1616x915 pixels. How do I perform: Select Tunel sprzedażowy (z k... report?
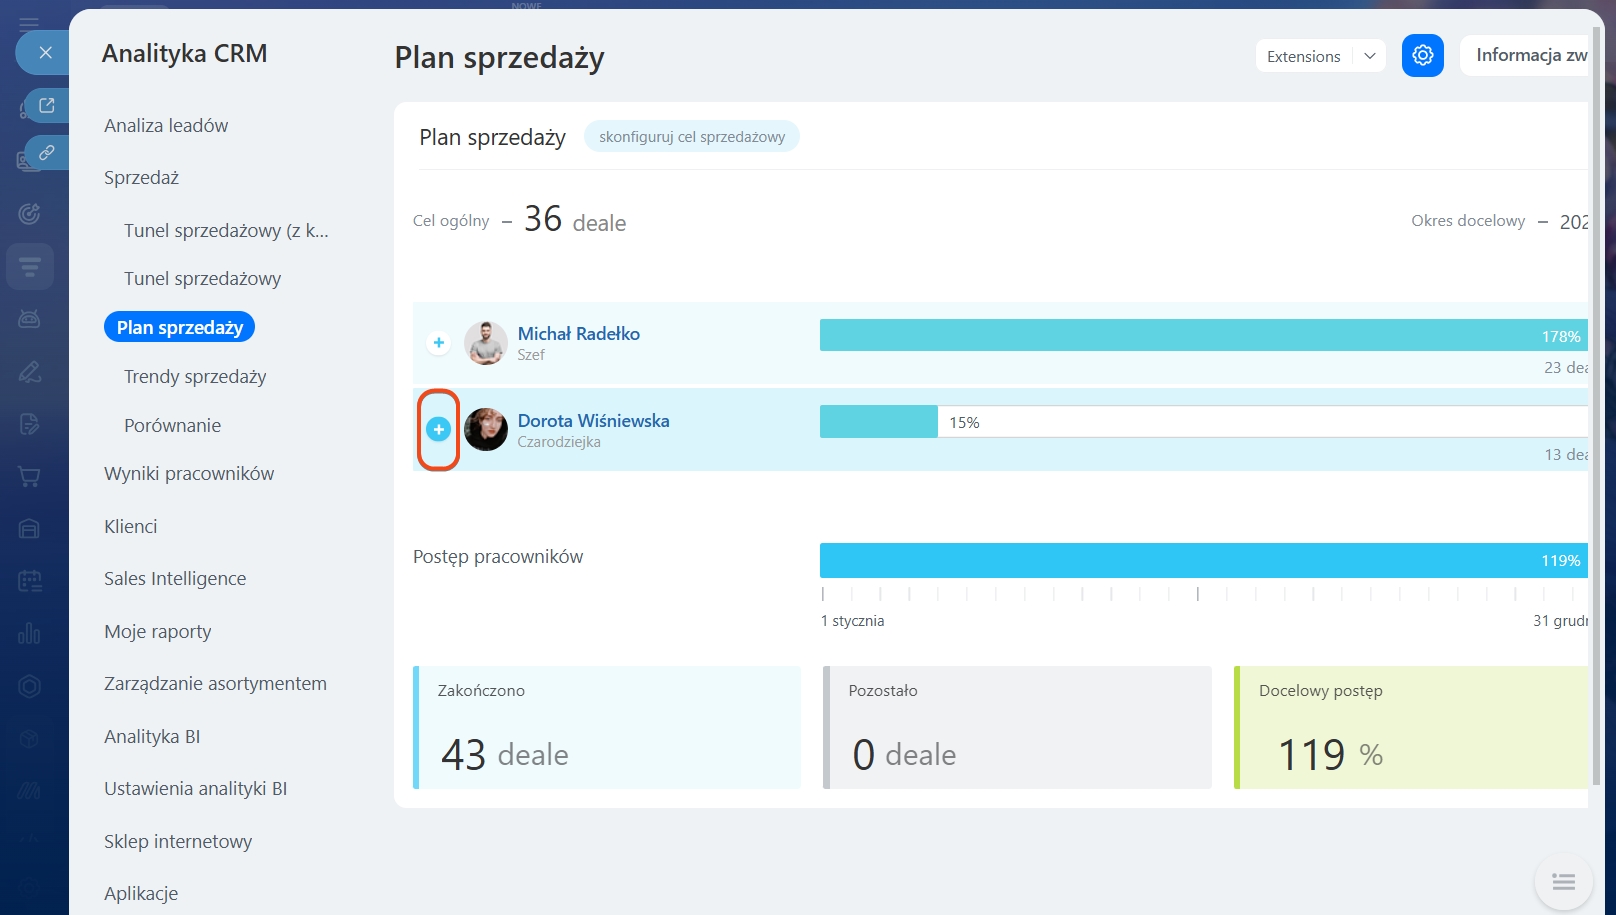(x=226, y=231)
